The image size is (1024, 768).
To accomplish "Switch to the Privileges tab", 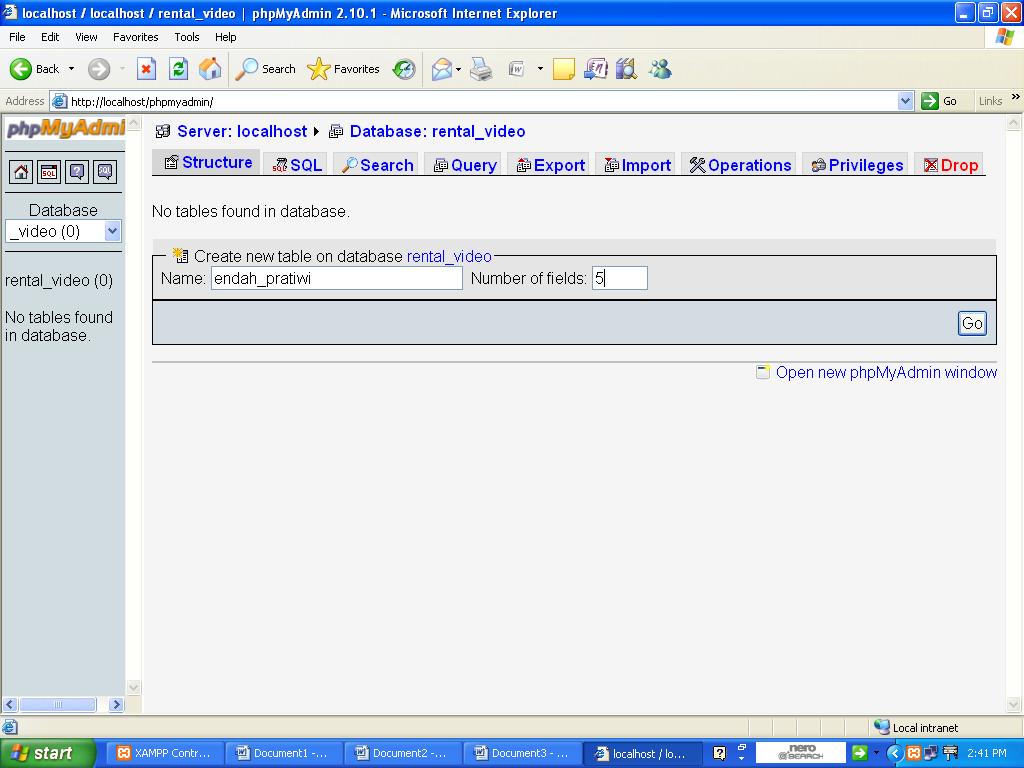I will pos(857,165).
